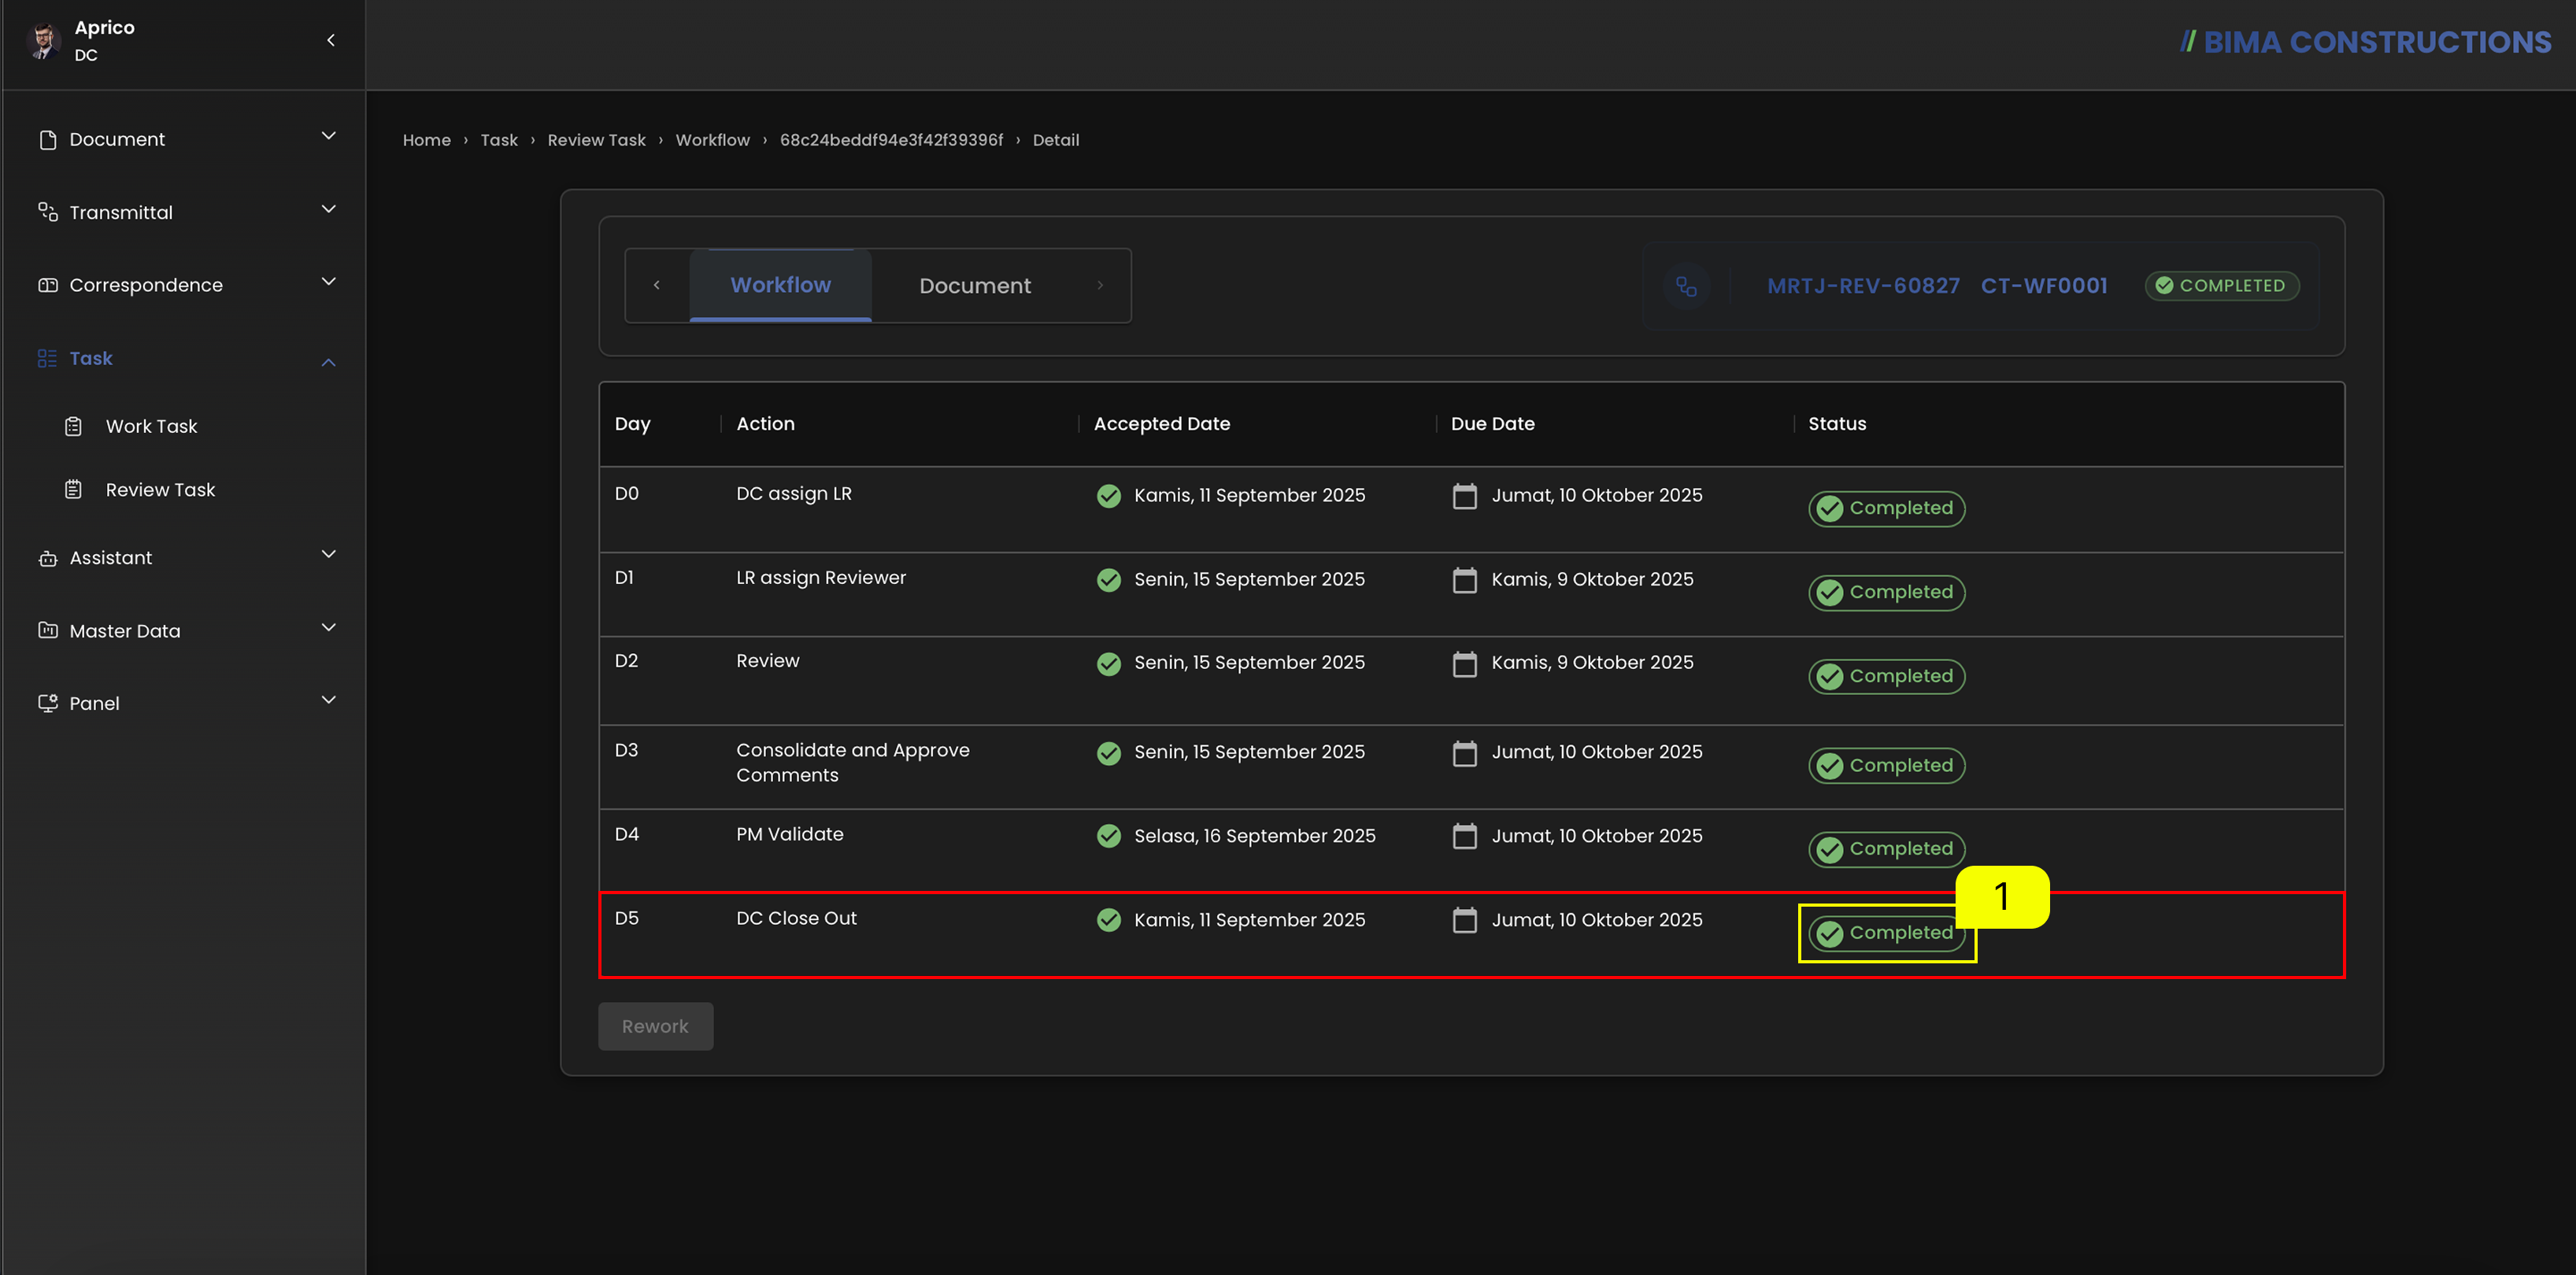Click the Work Task clipboard icon

click(73, 426)
